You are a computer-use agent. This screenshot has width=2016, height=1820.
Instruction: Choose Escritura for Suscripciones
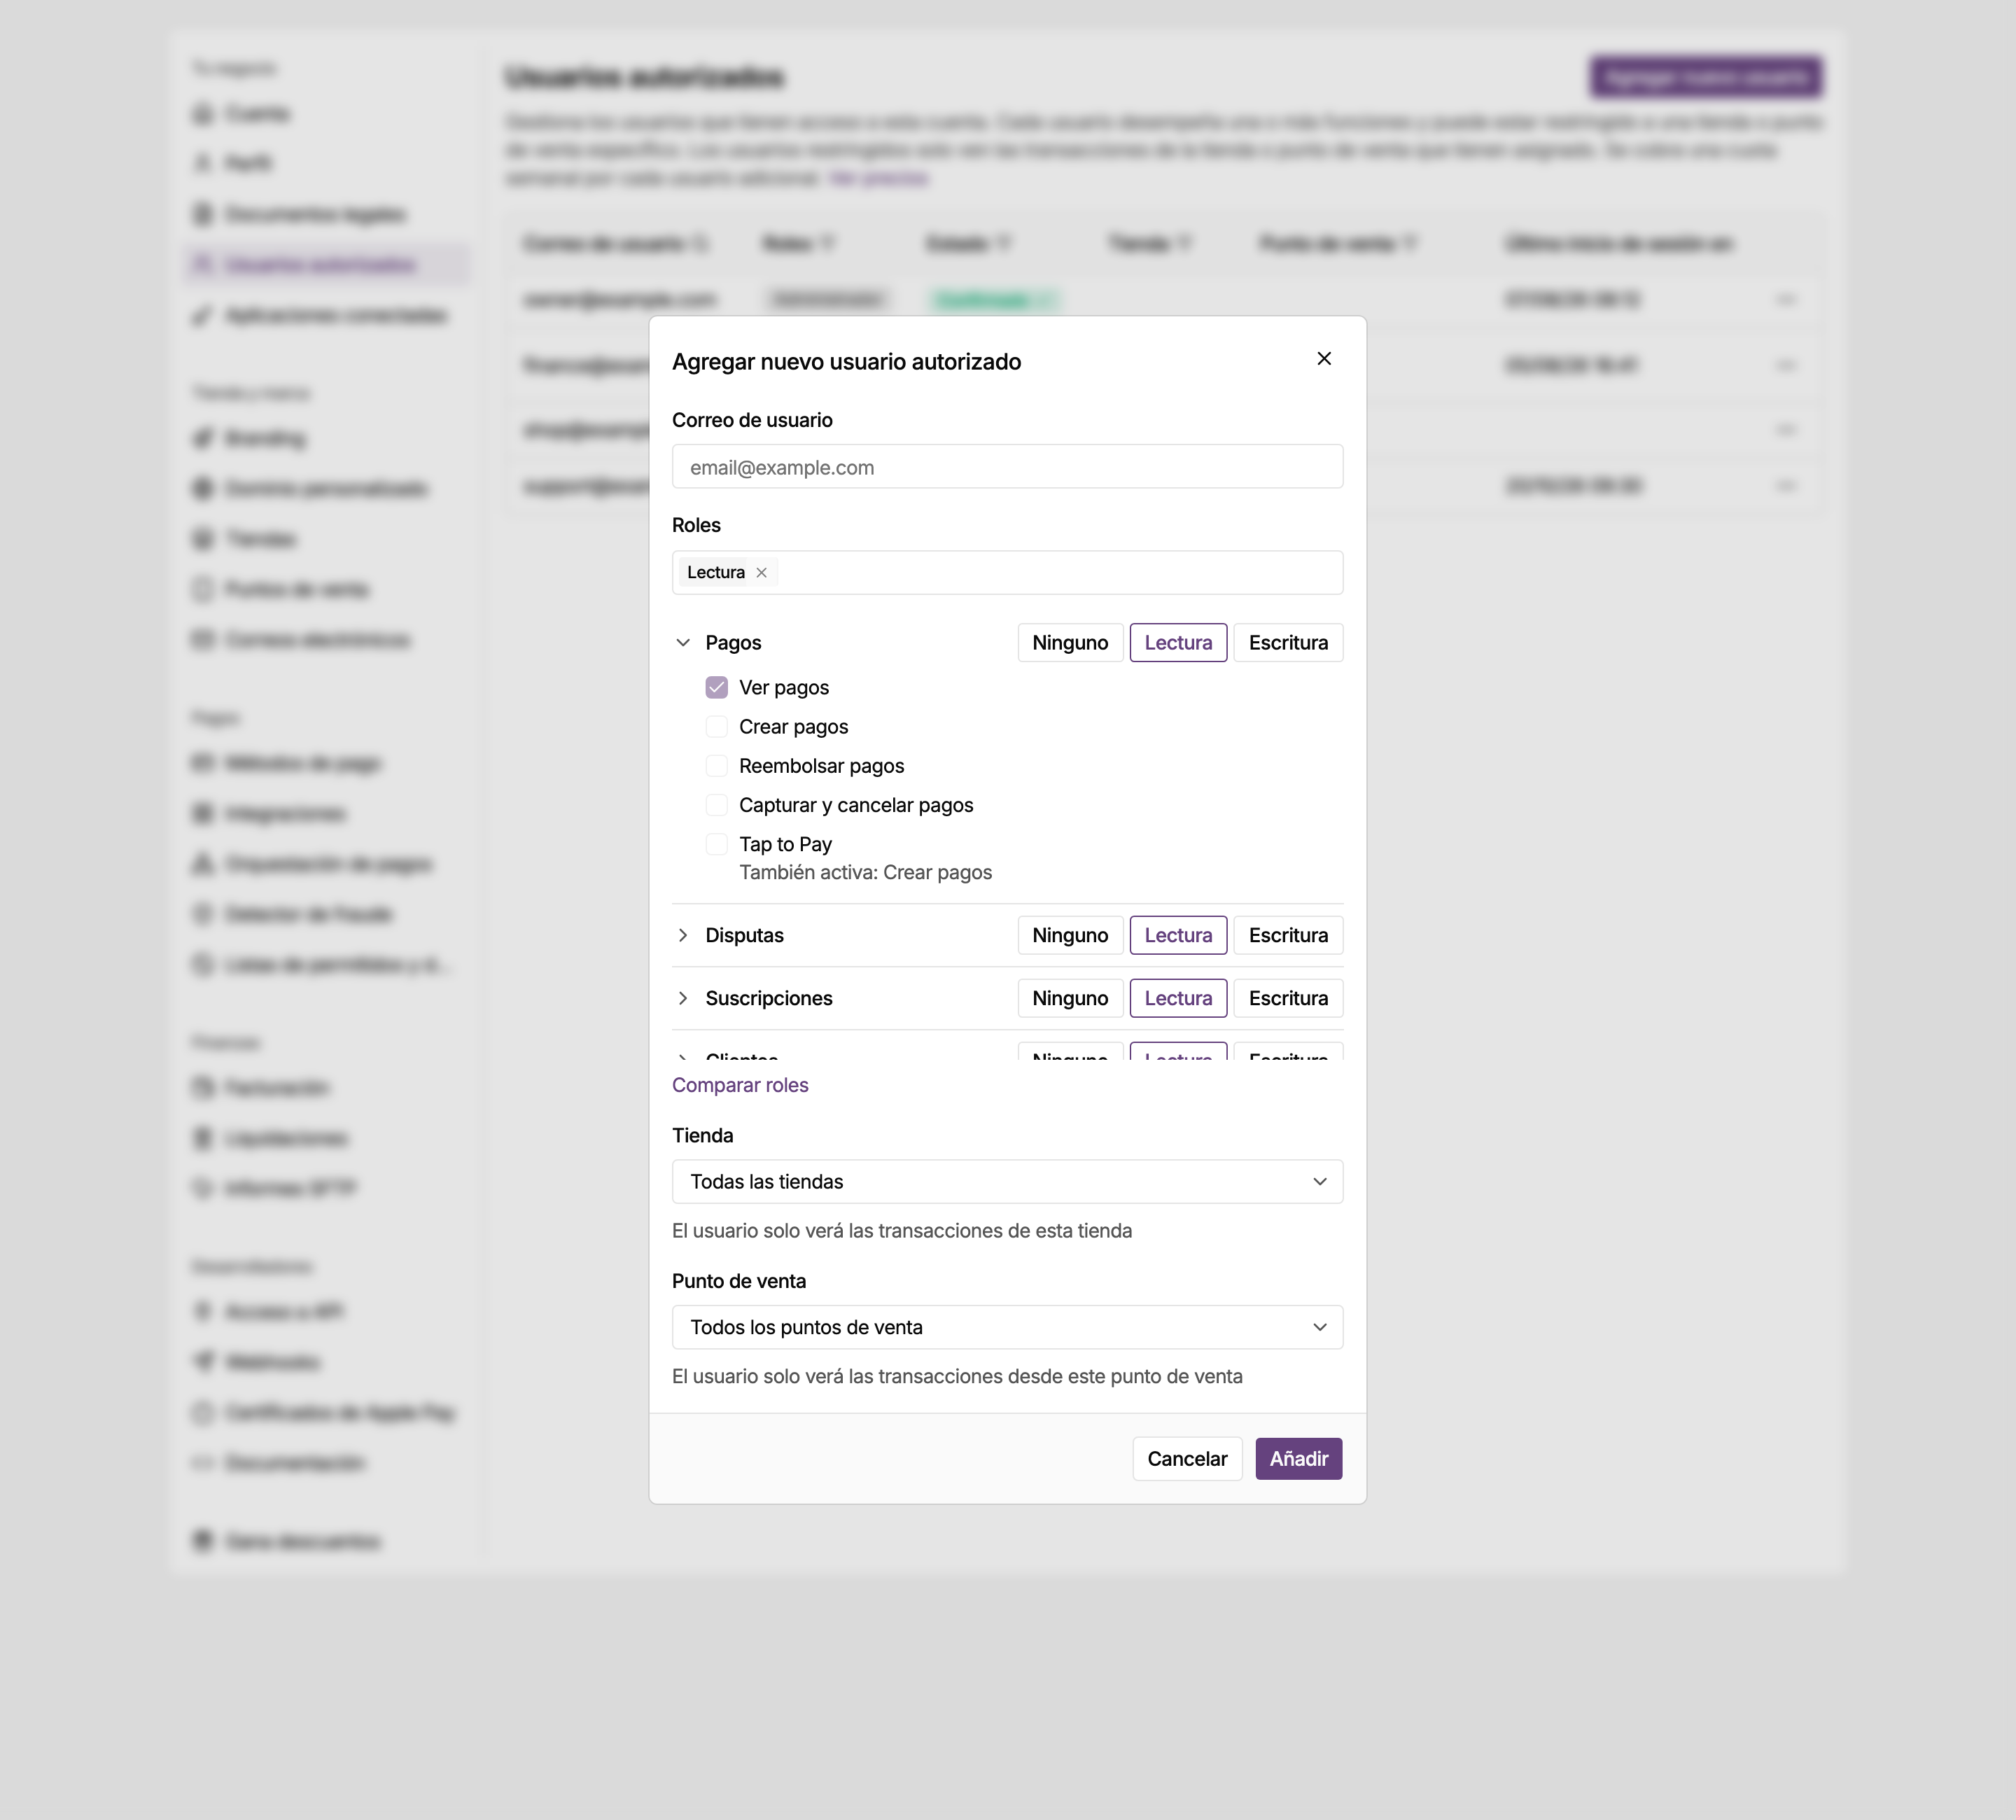pos(1288,999)
